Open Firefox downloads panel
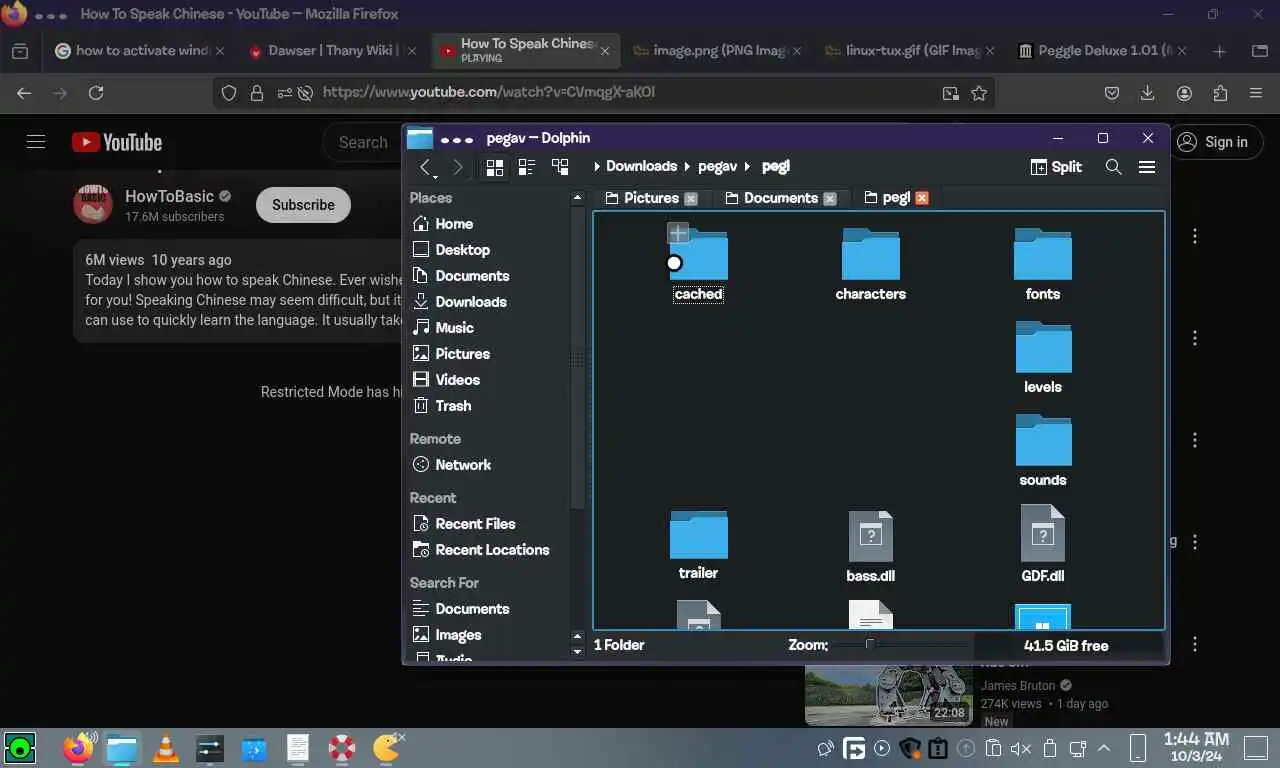This screenshot has width=1280, height=768. (x=1148, y=93)
